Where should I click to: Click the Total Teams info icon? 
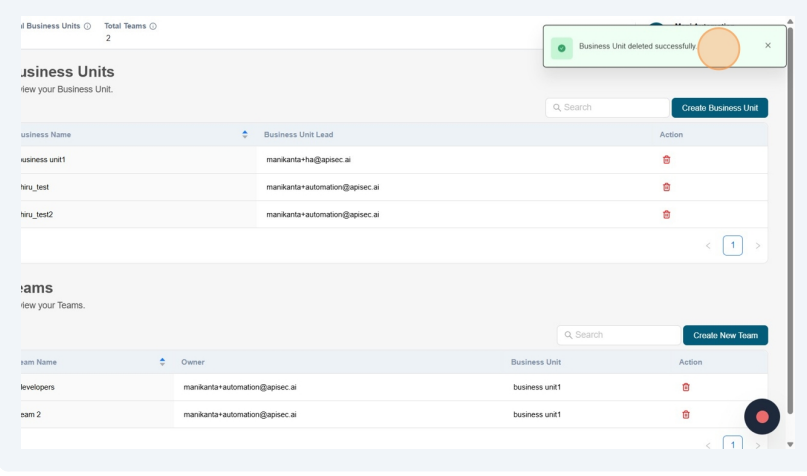pos(153,26)
